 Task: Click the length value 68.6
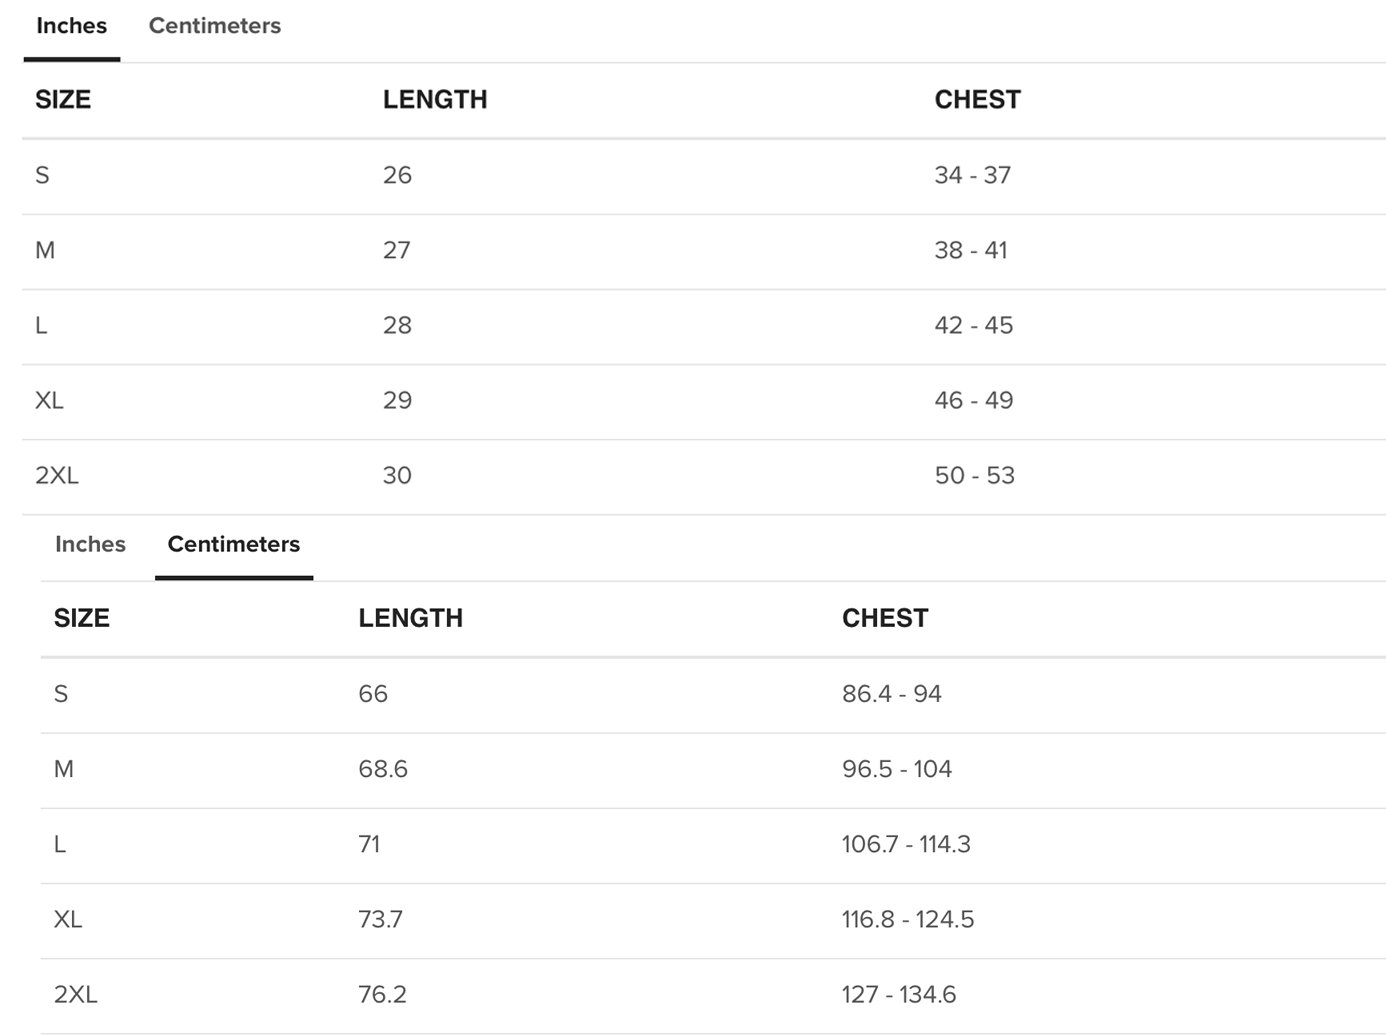pos(383,769)
